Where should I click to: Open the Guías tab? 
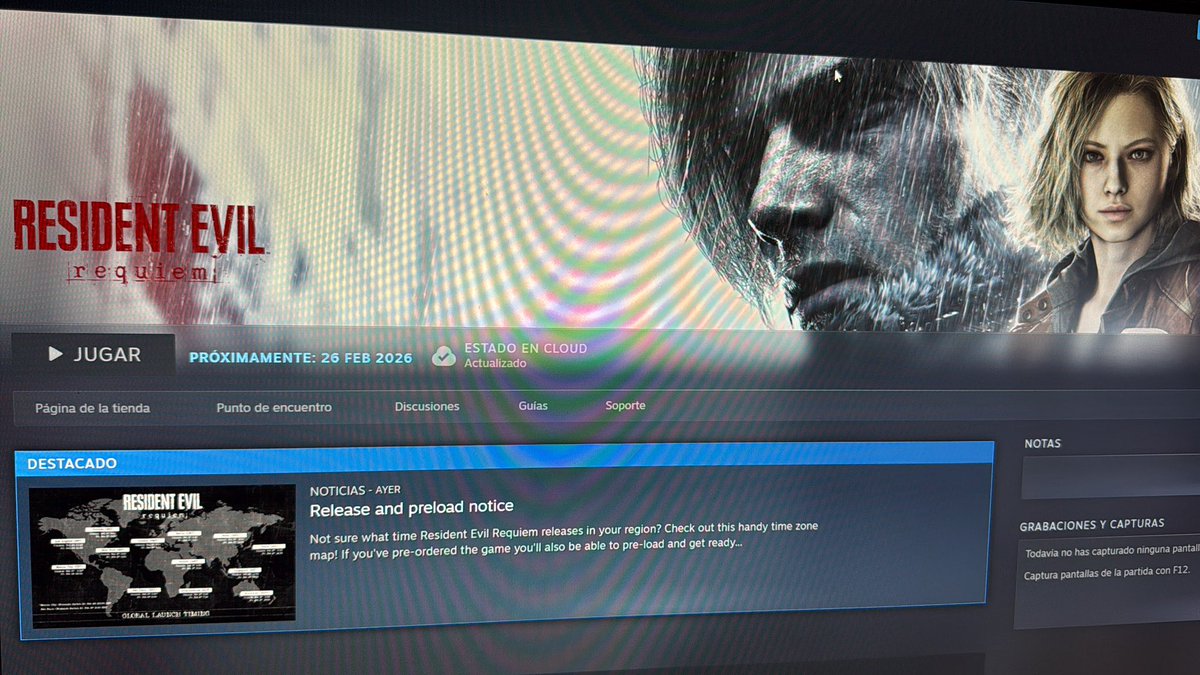click(x=533, y=406)
